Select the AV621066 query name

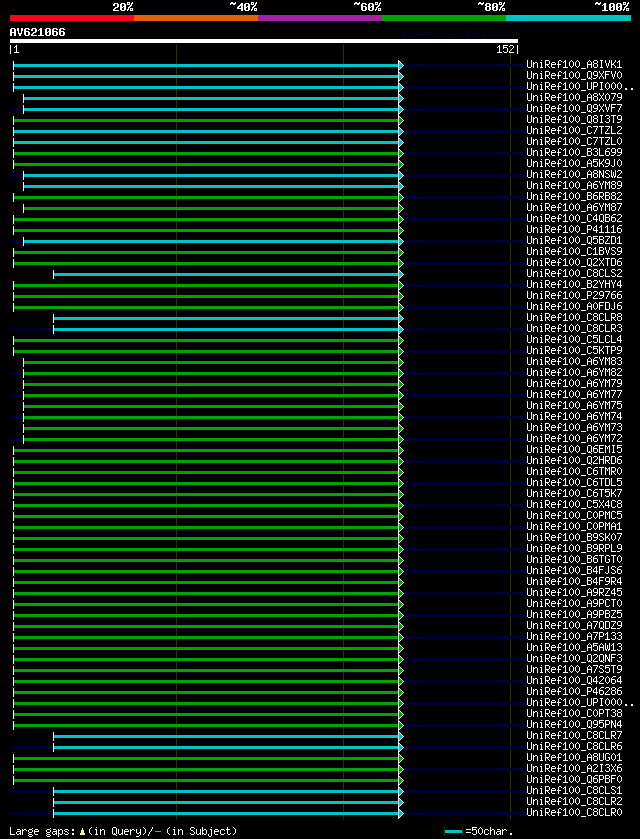[37, 32]
